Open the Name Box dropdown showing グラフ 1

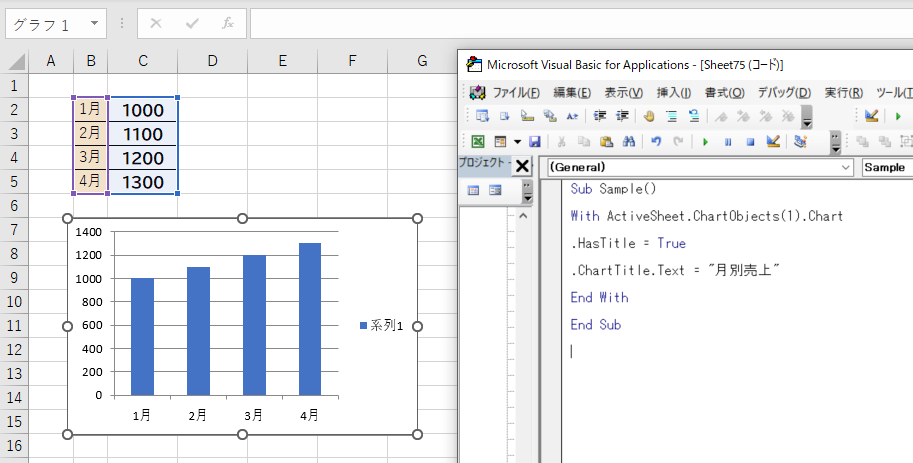[94, 23]
